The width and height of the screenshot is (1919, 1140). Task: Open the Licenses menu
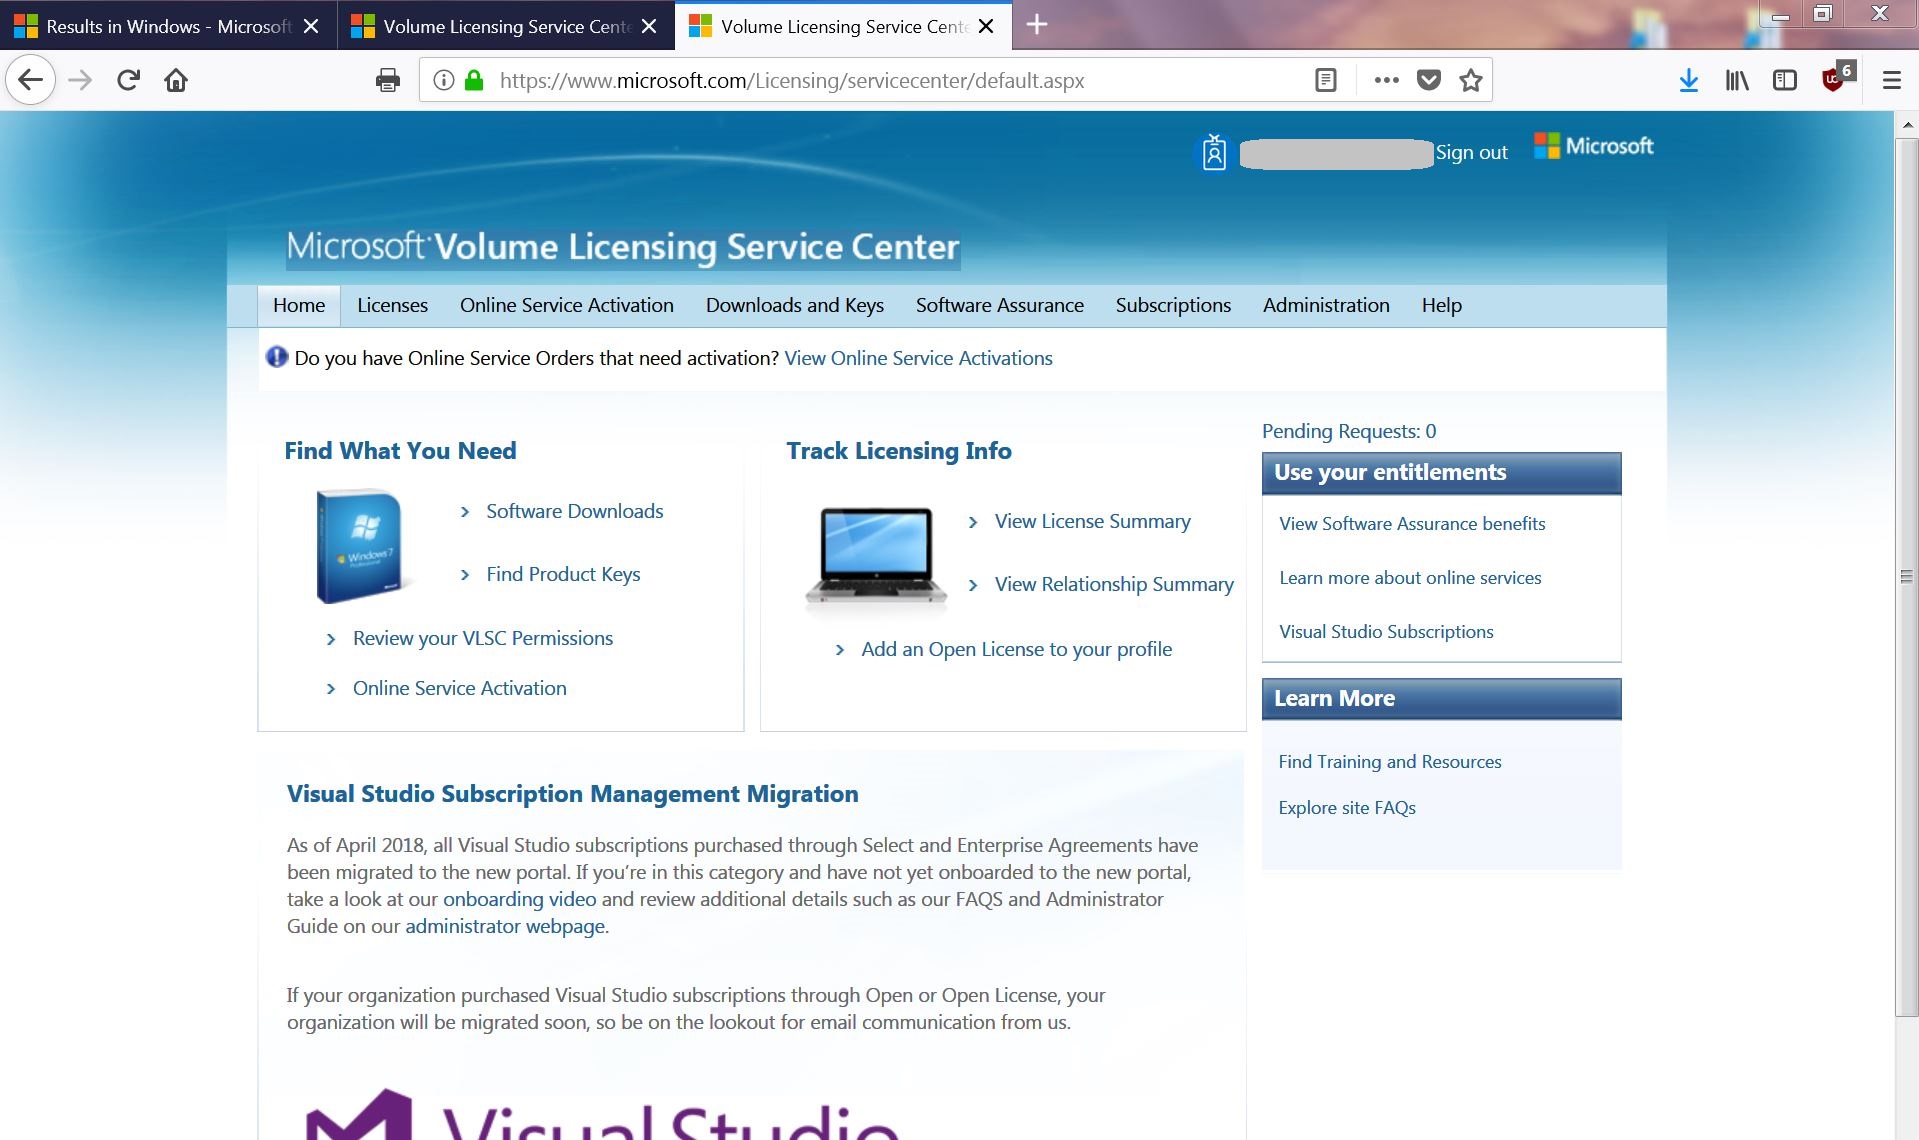tap(392, 305)
